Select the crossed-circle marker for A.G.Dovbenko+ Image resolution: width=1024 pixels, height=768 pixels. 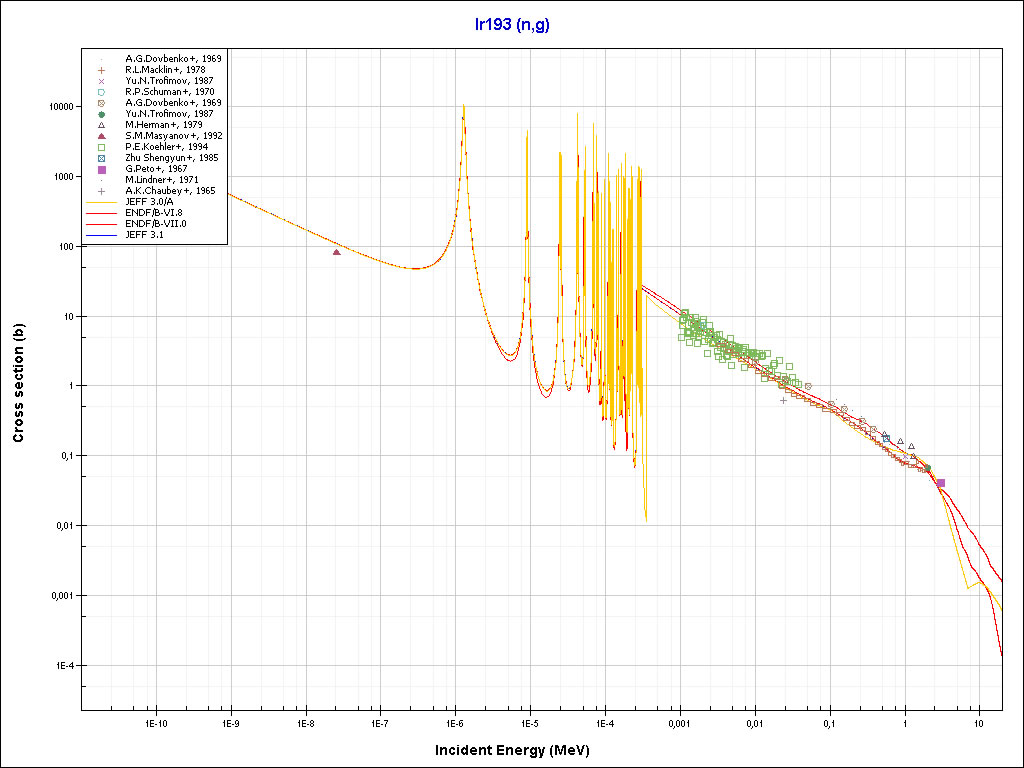[x=101, y=103]
